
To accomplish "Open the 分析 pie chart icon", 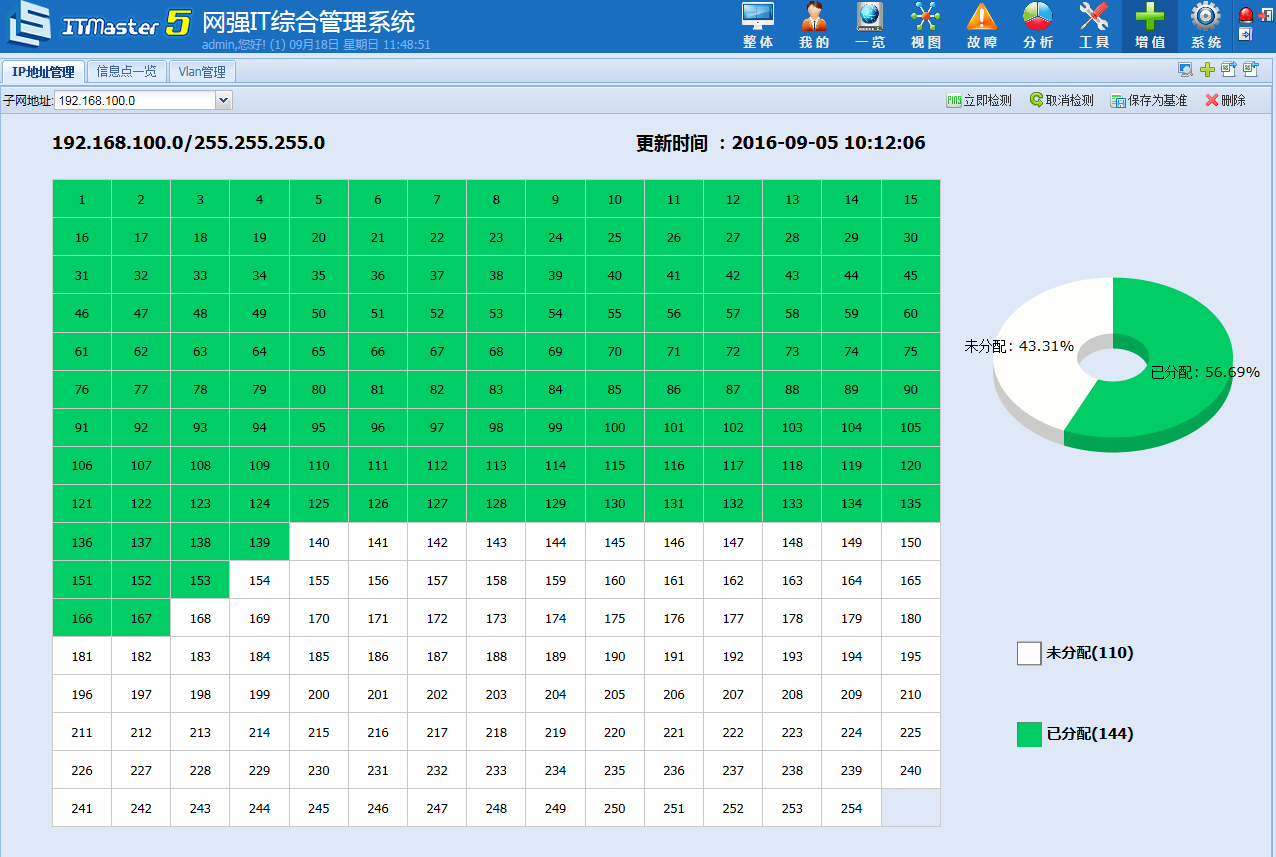I will [1038, 17].
